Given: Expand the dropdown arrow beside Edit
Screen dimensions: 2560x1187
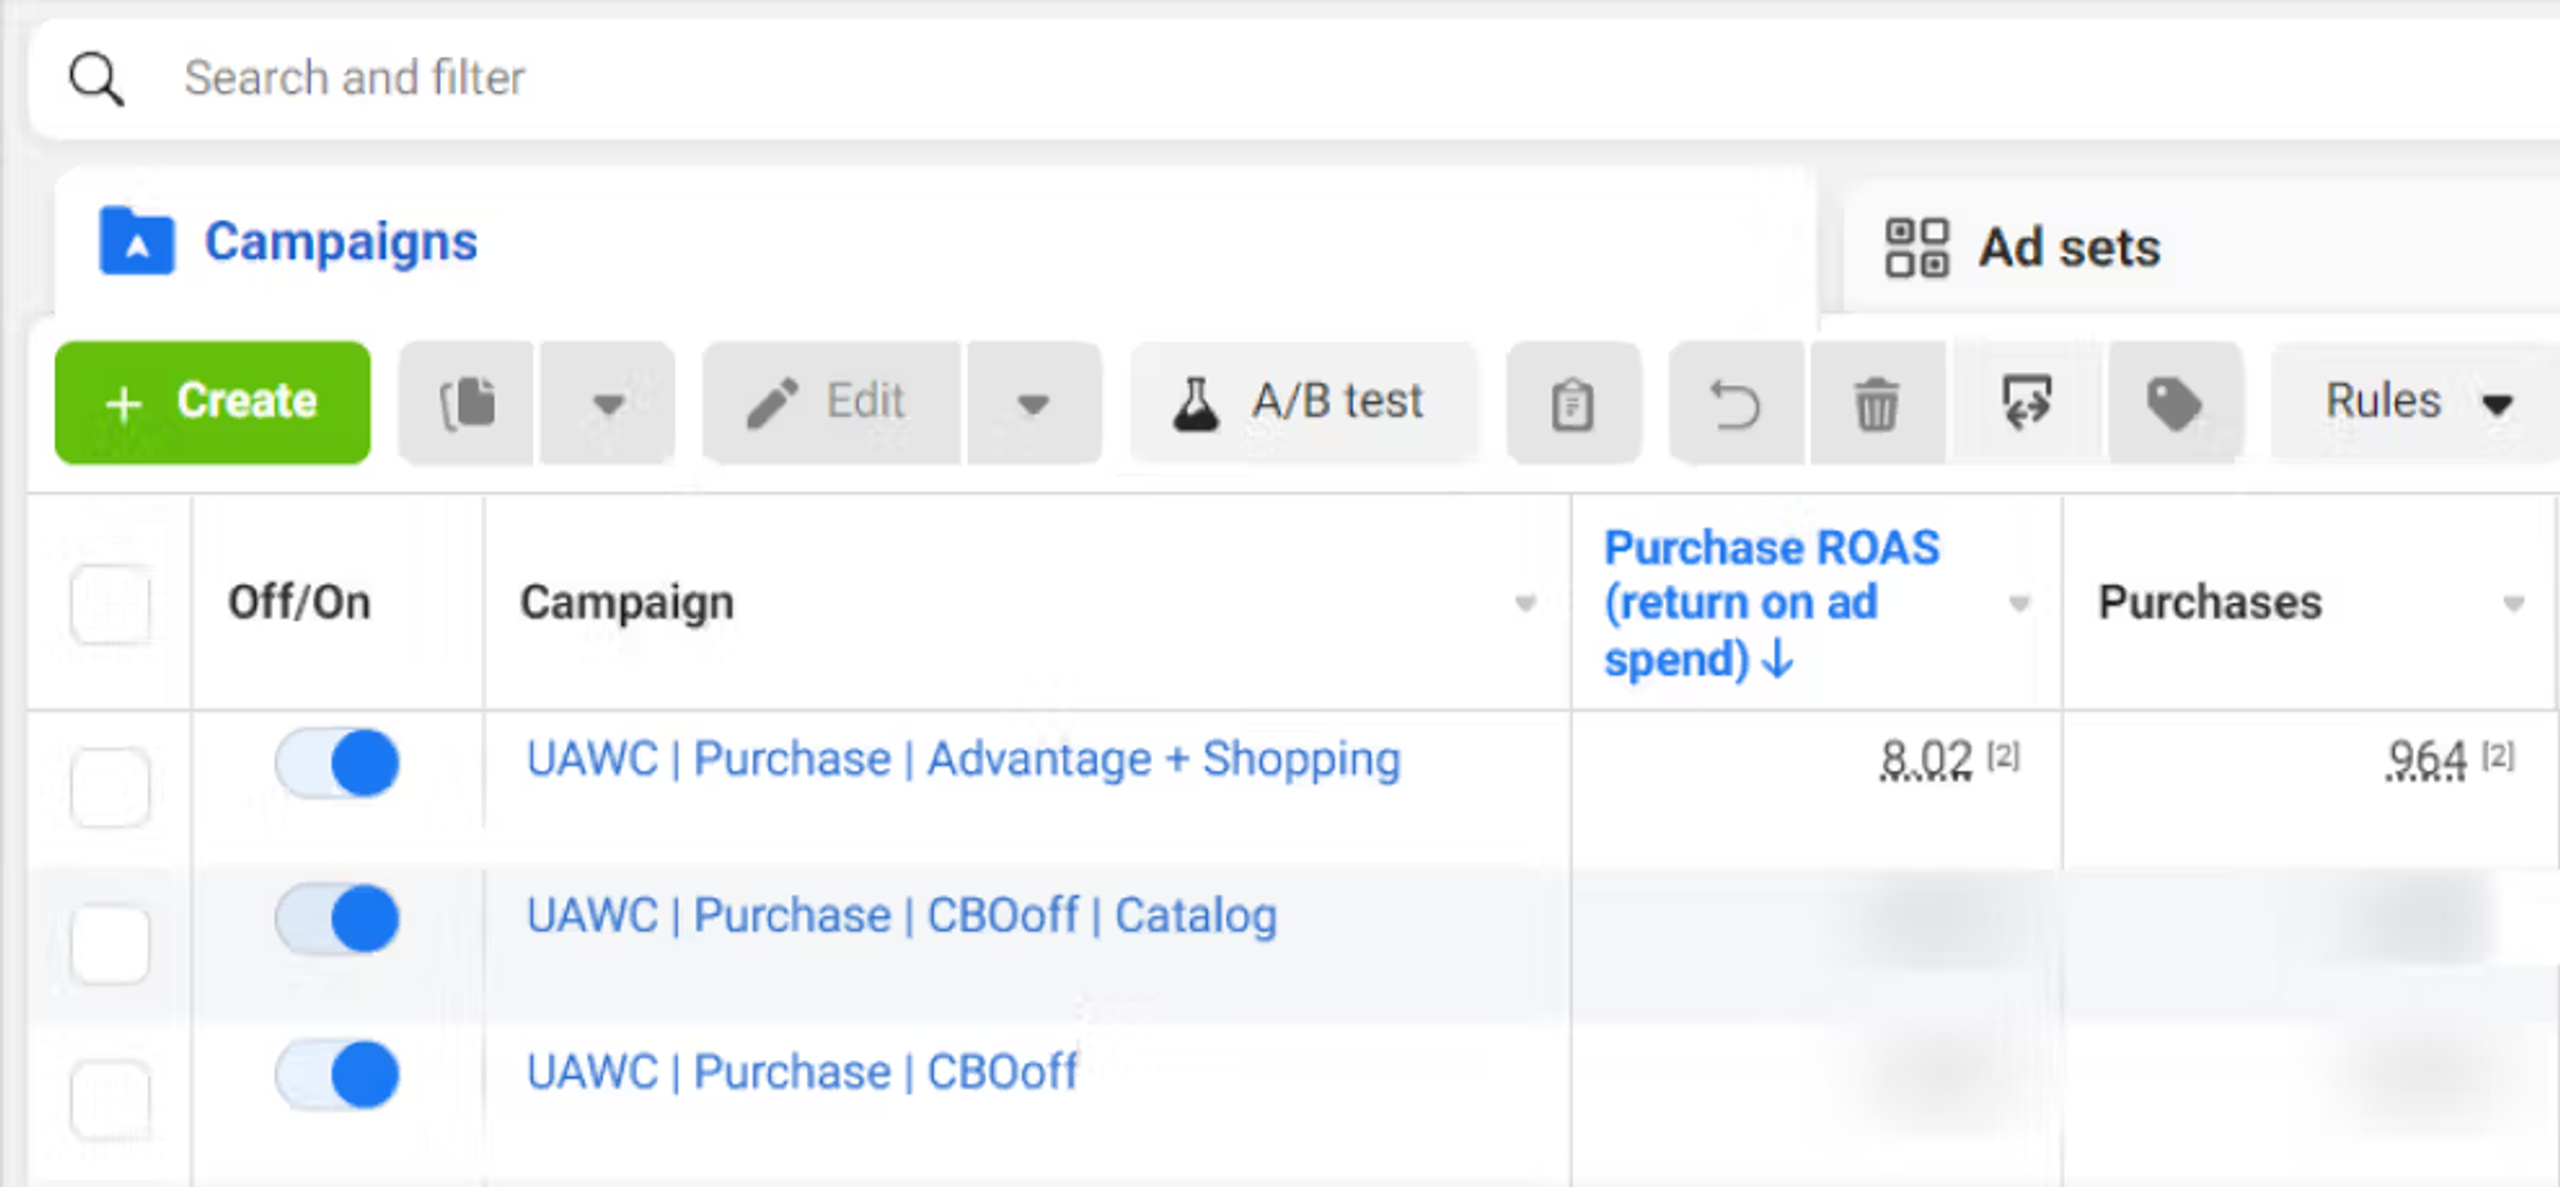Looking at the screenshot, I should tap(1033, 403).
